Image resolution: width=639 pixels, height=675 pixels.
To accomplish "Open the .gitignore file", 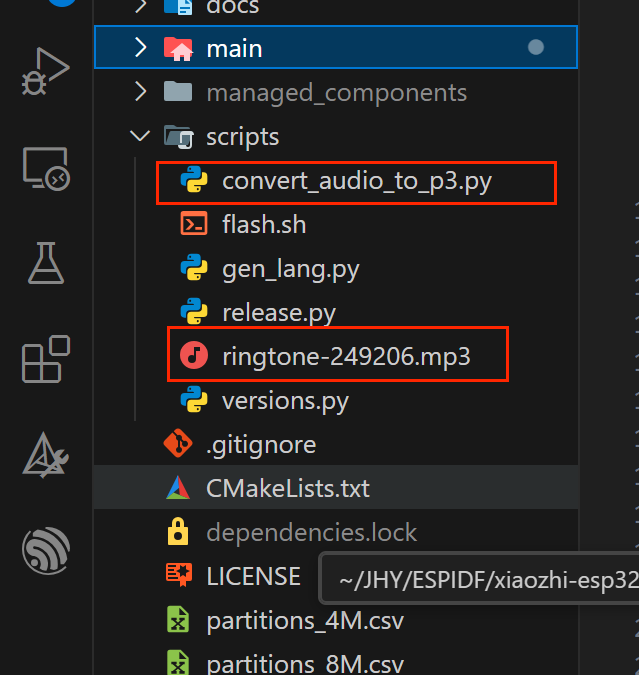I will click(x=260, y=445).
